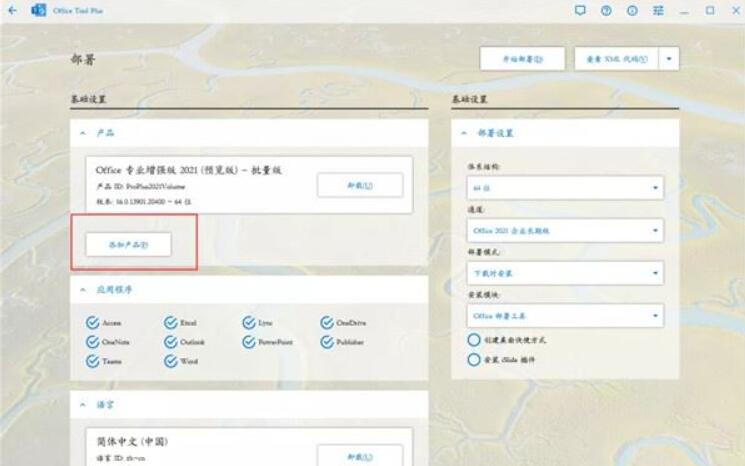The height and width of the screenshot is (466, 745).
Task: Open the 安装模块 Office 部署工具 dropdown
Action: coord(565,316)
